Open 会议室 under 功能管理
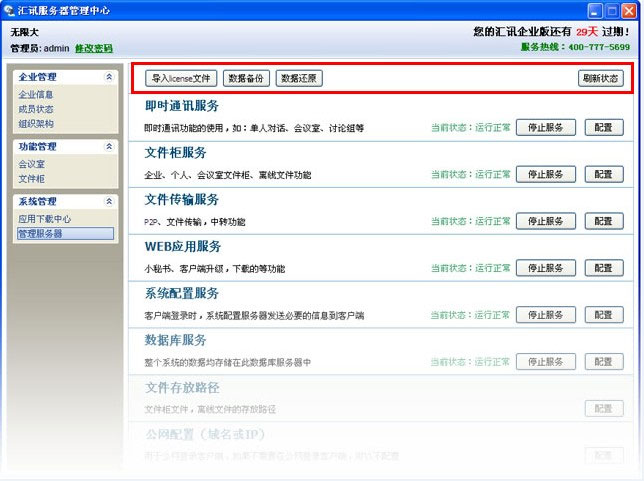 [31, 164]
